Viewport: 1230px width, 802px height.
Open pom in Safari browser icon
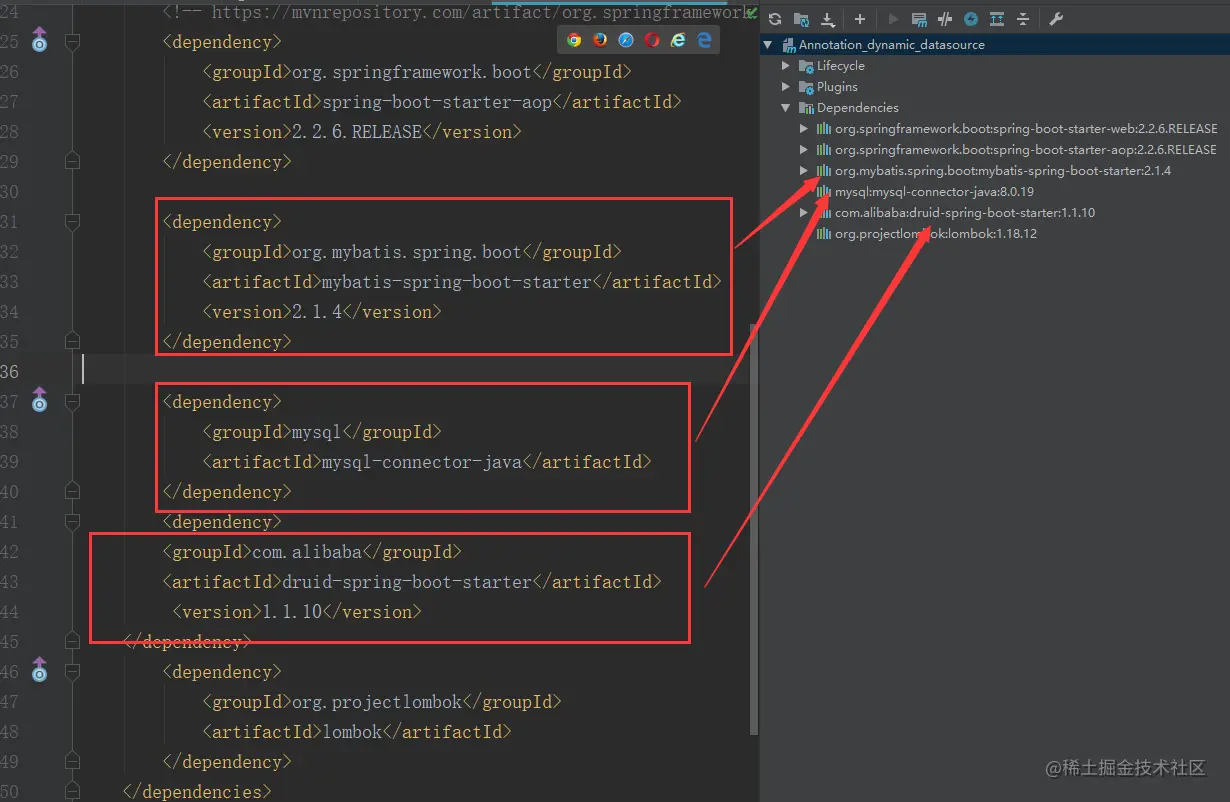pyautogui.click(x=626, y=40)
